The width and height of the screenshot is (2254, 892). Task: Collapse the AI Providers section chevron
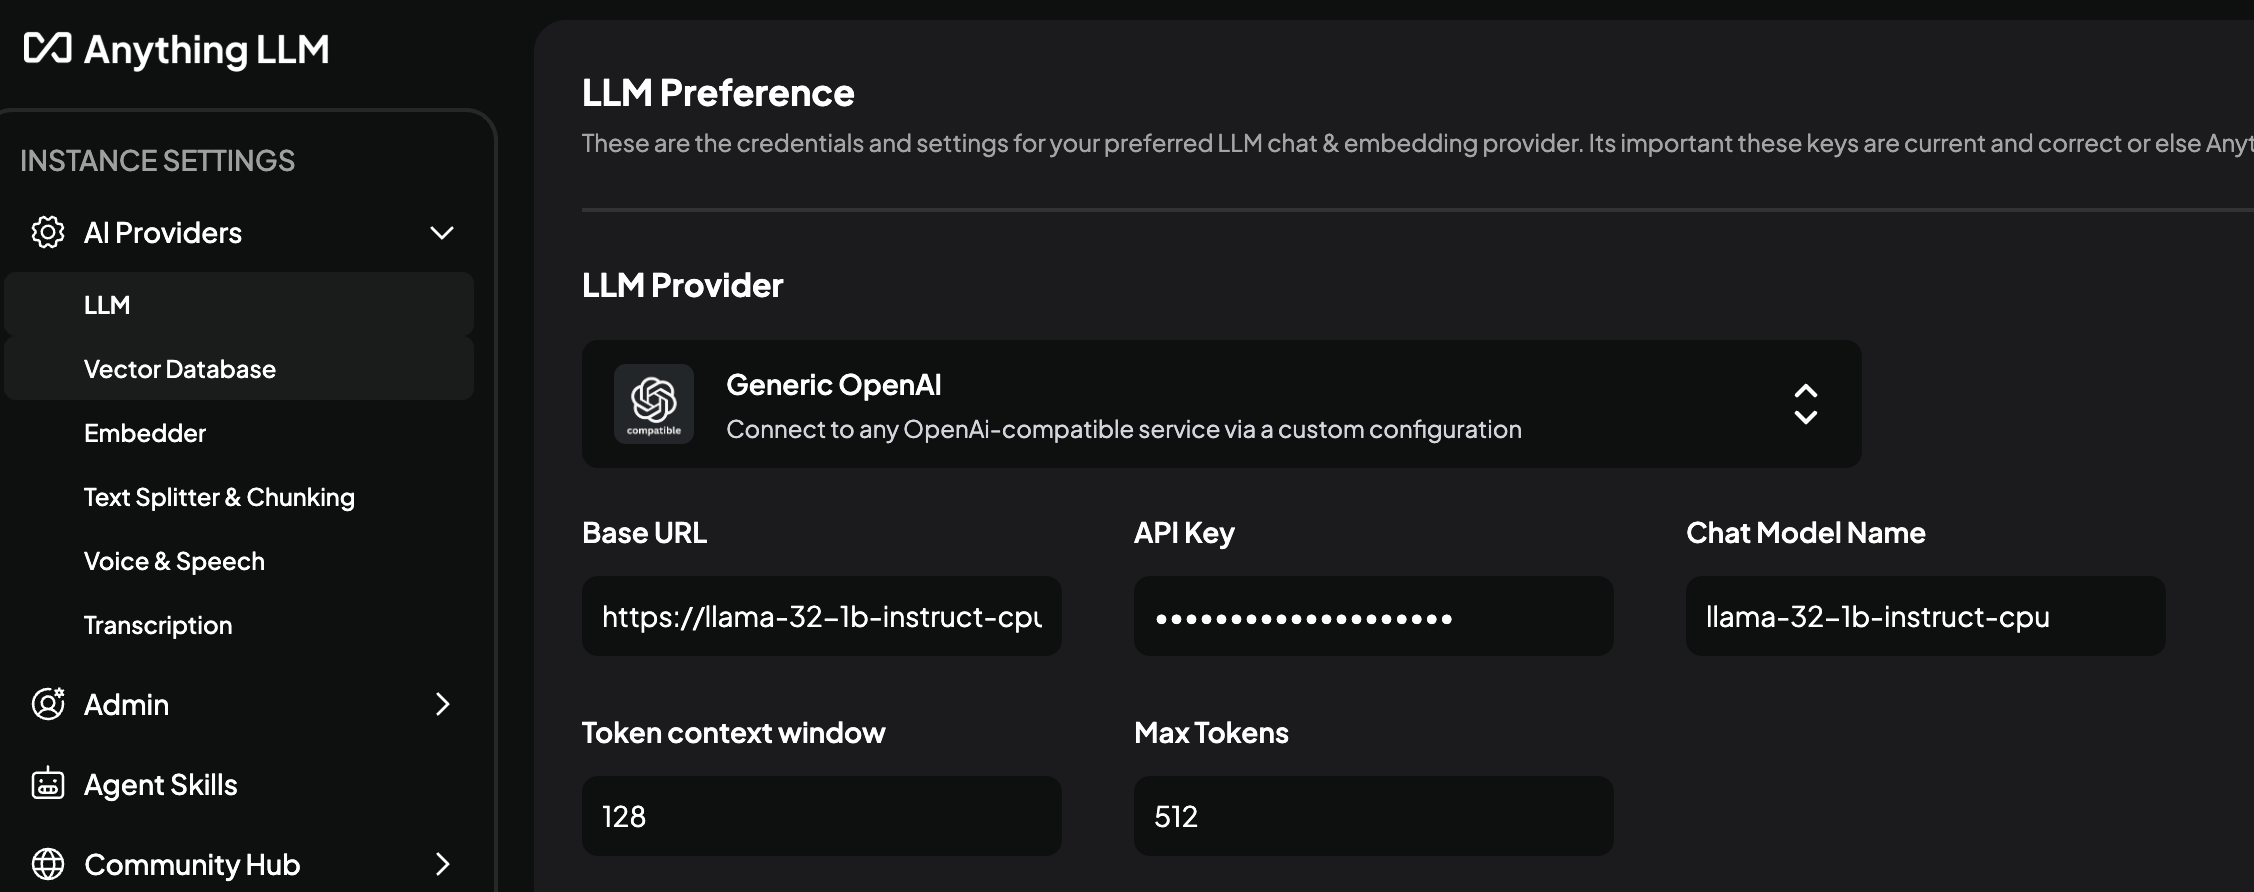click(442, 233)
